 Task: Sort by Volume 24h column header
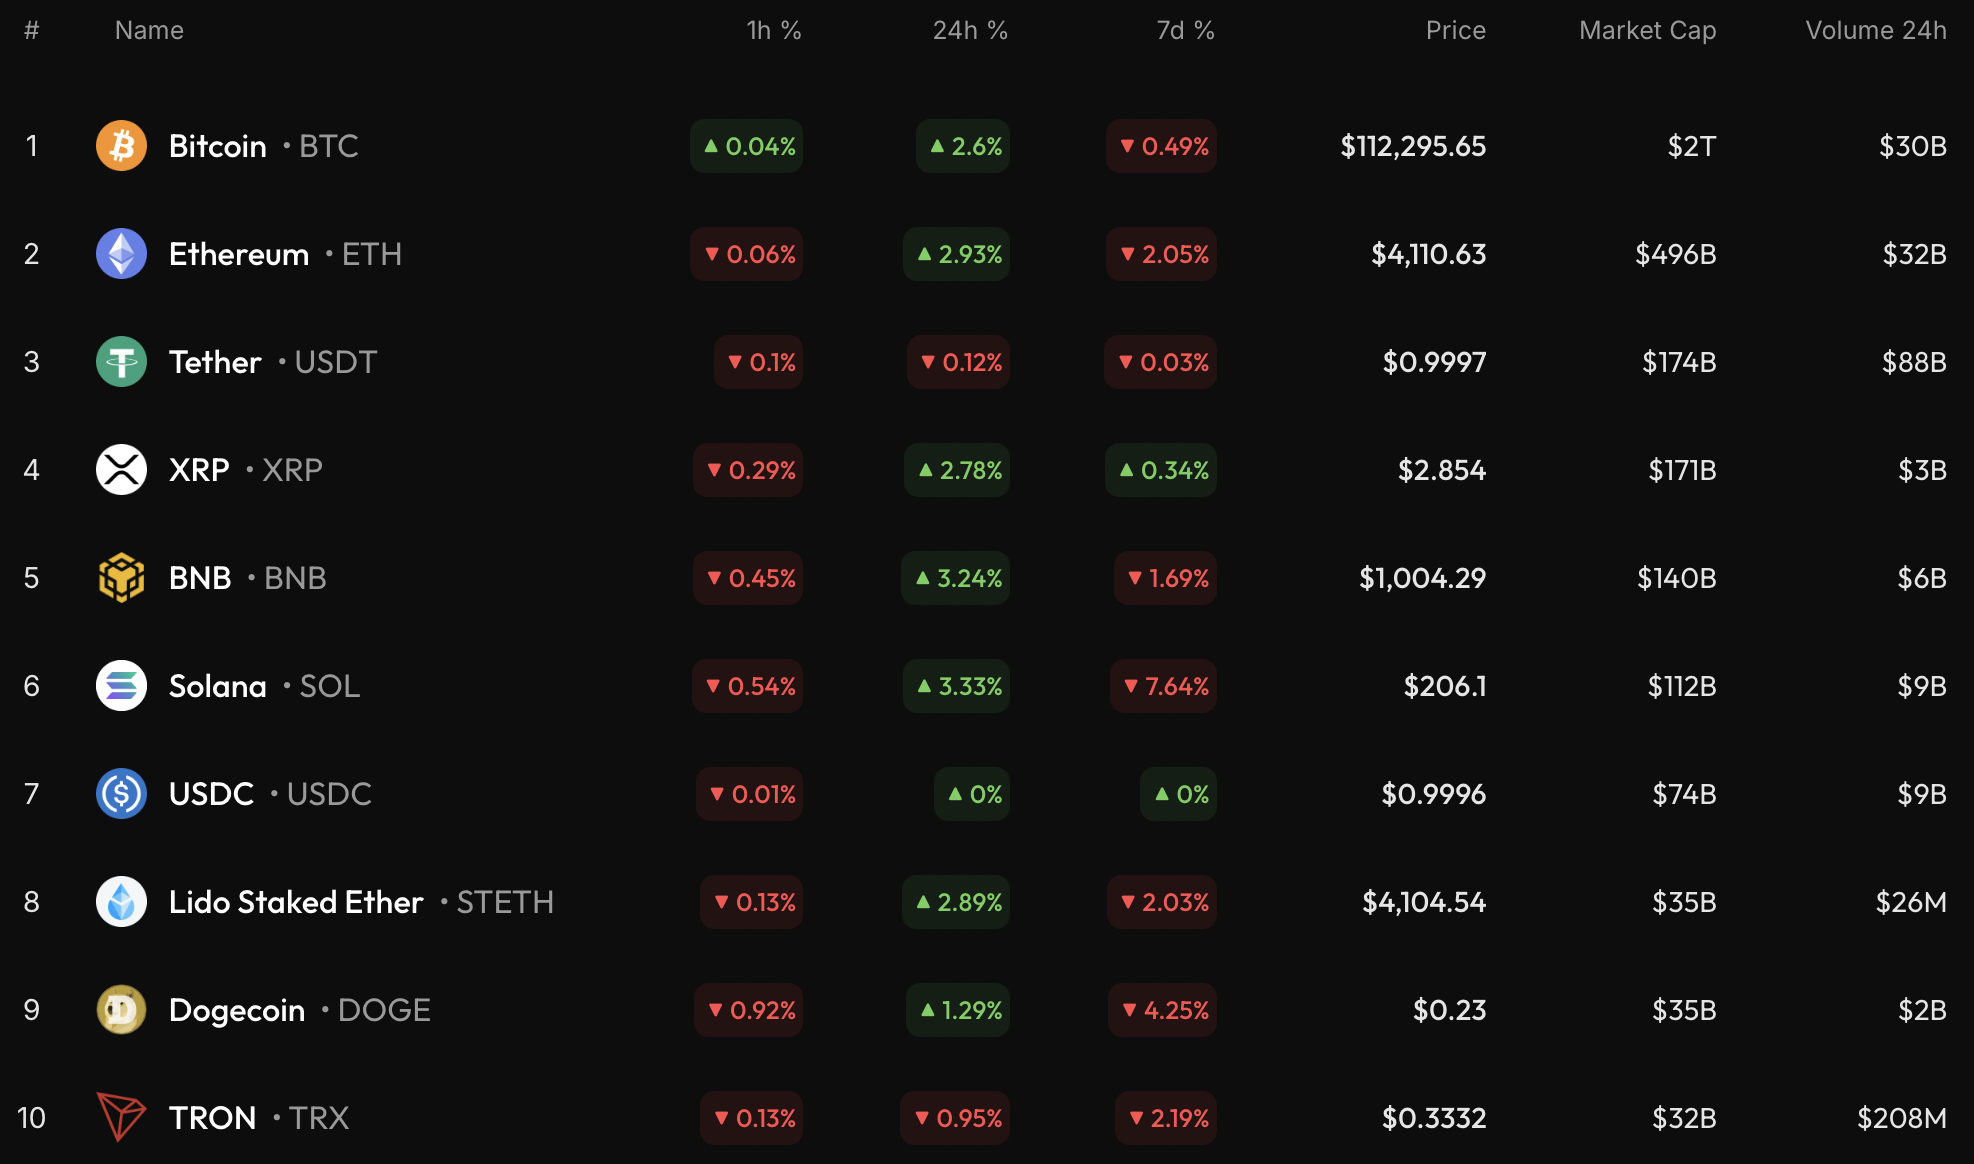[1875, 31]
